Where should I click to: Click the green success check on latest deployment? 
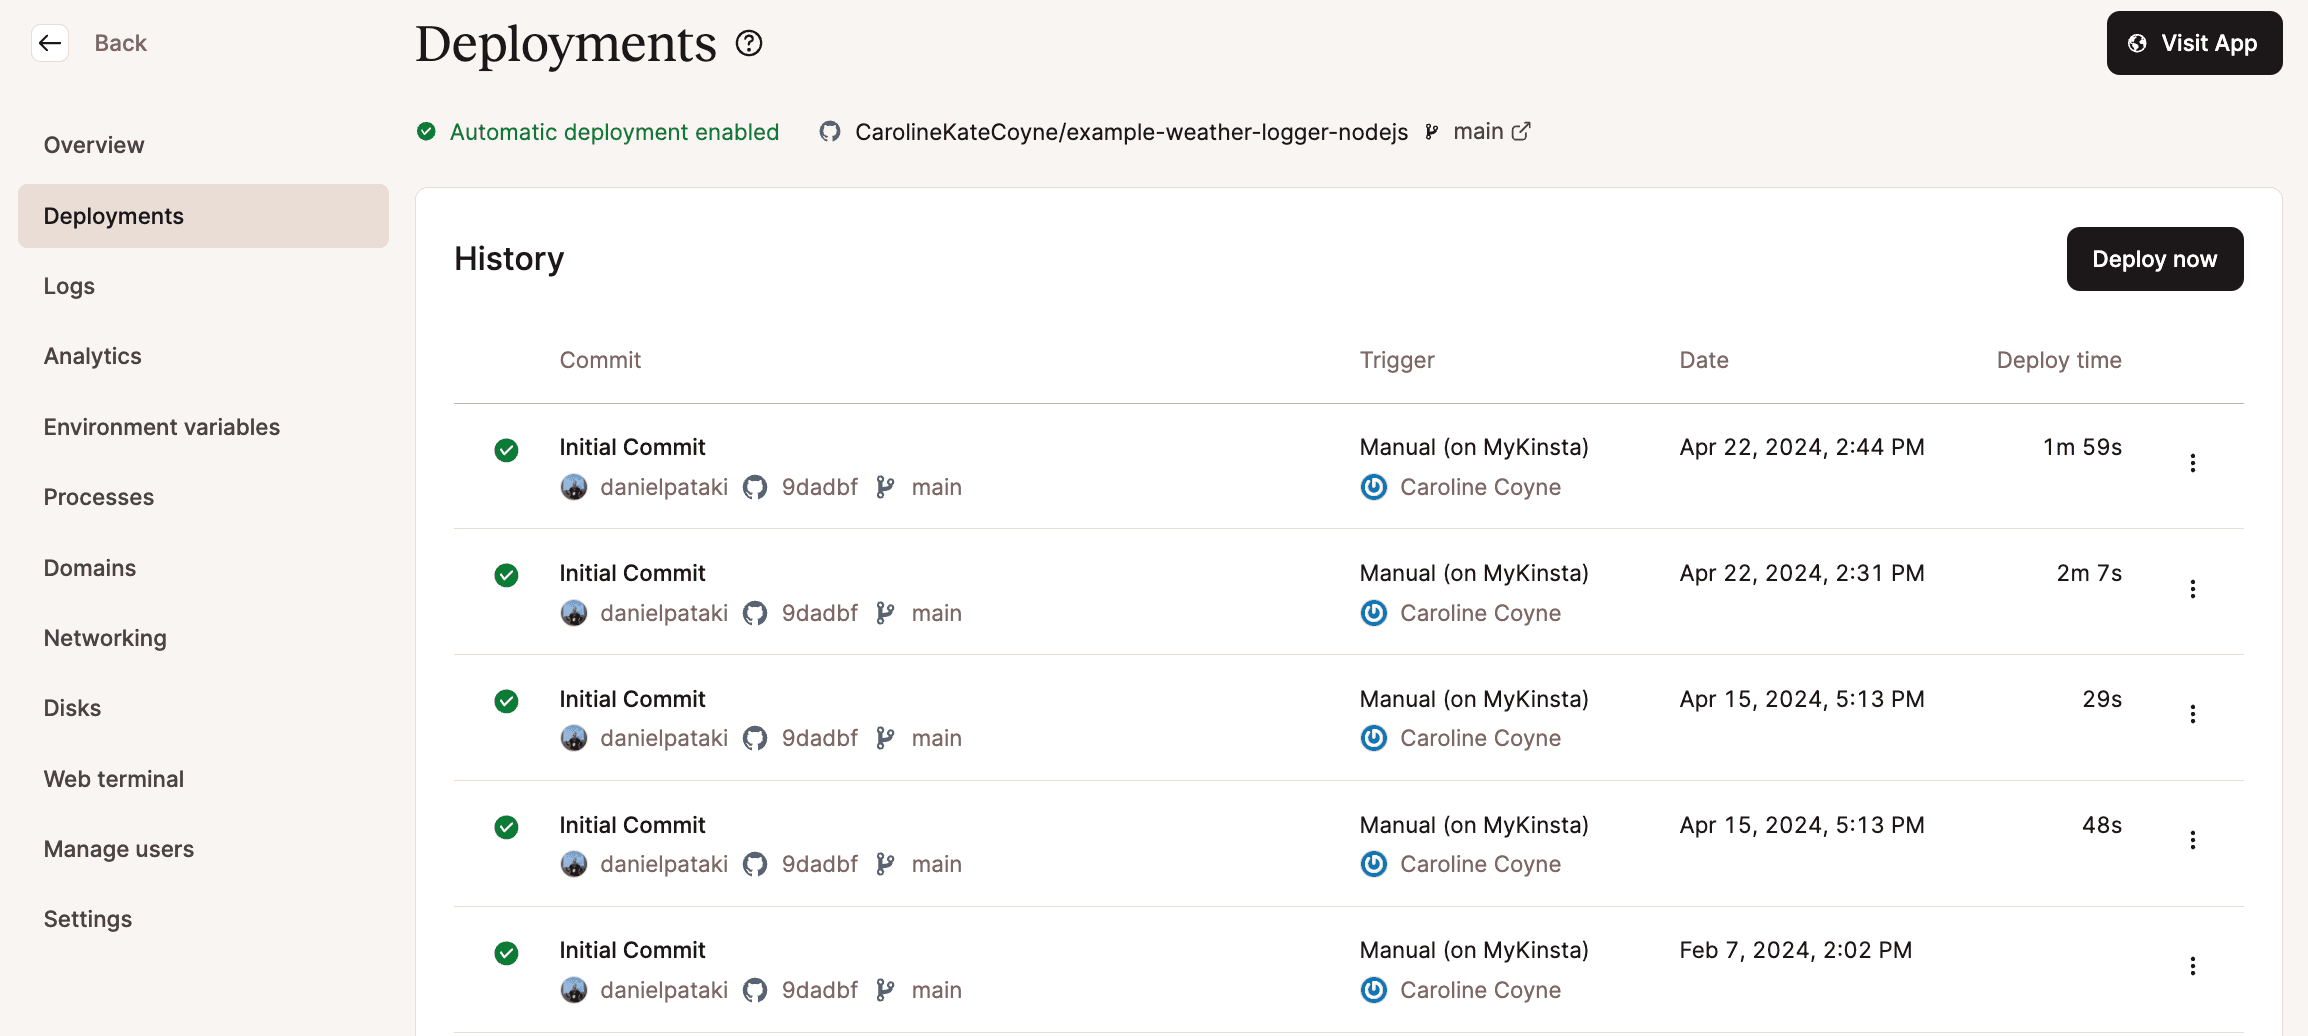point(506,451)
